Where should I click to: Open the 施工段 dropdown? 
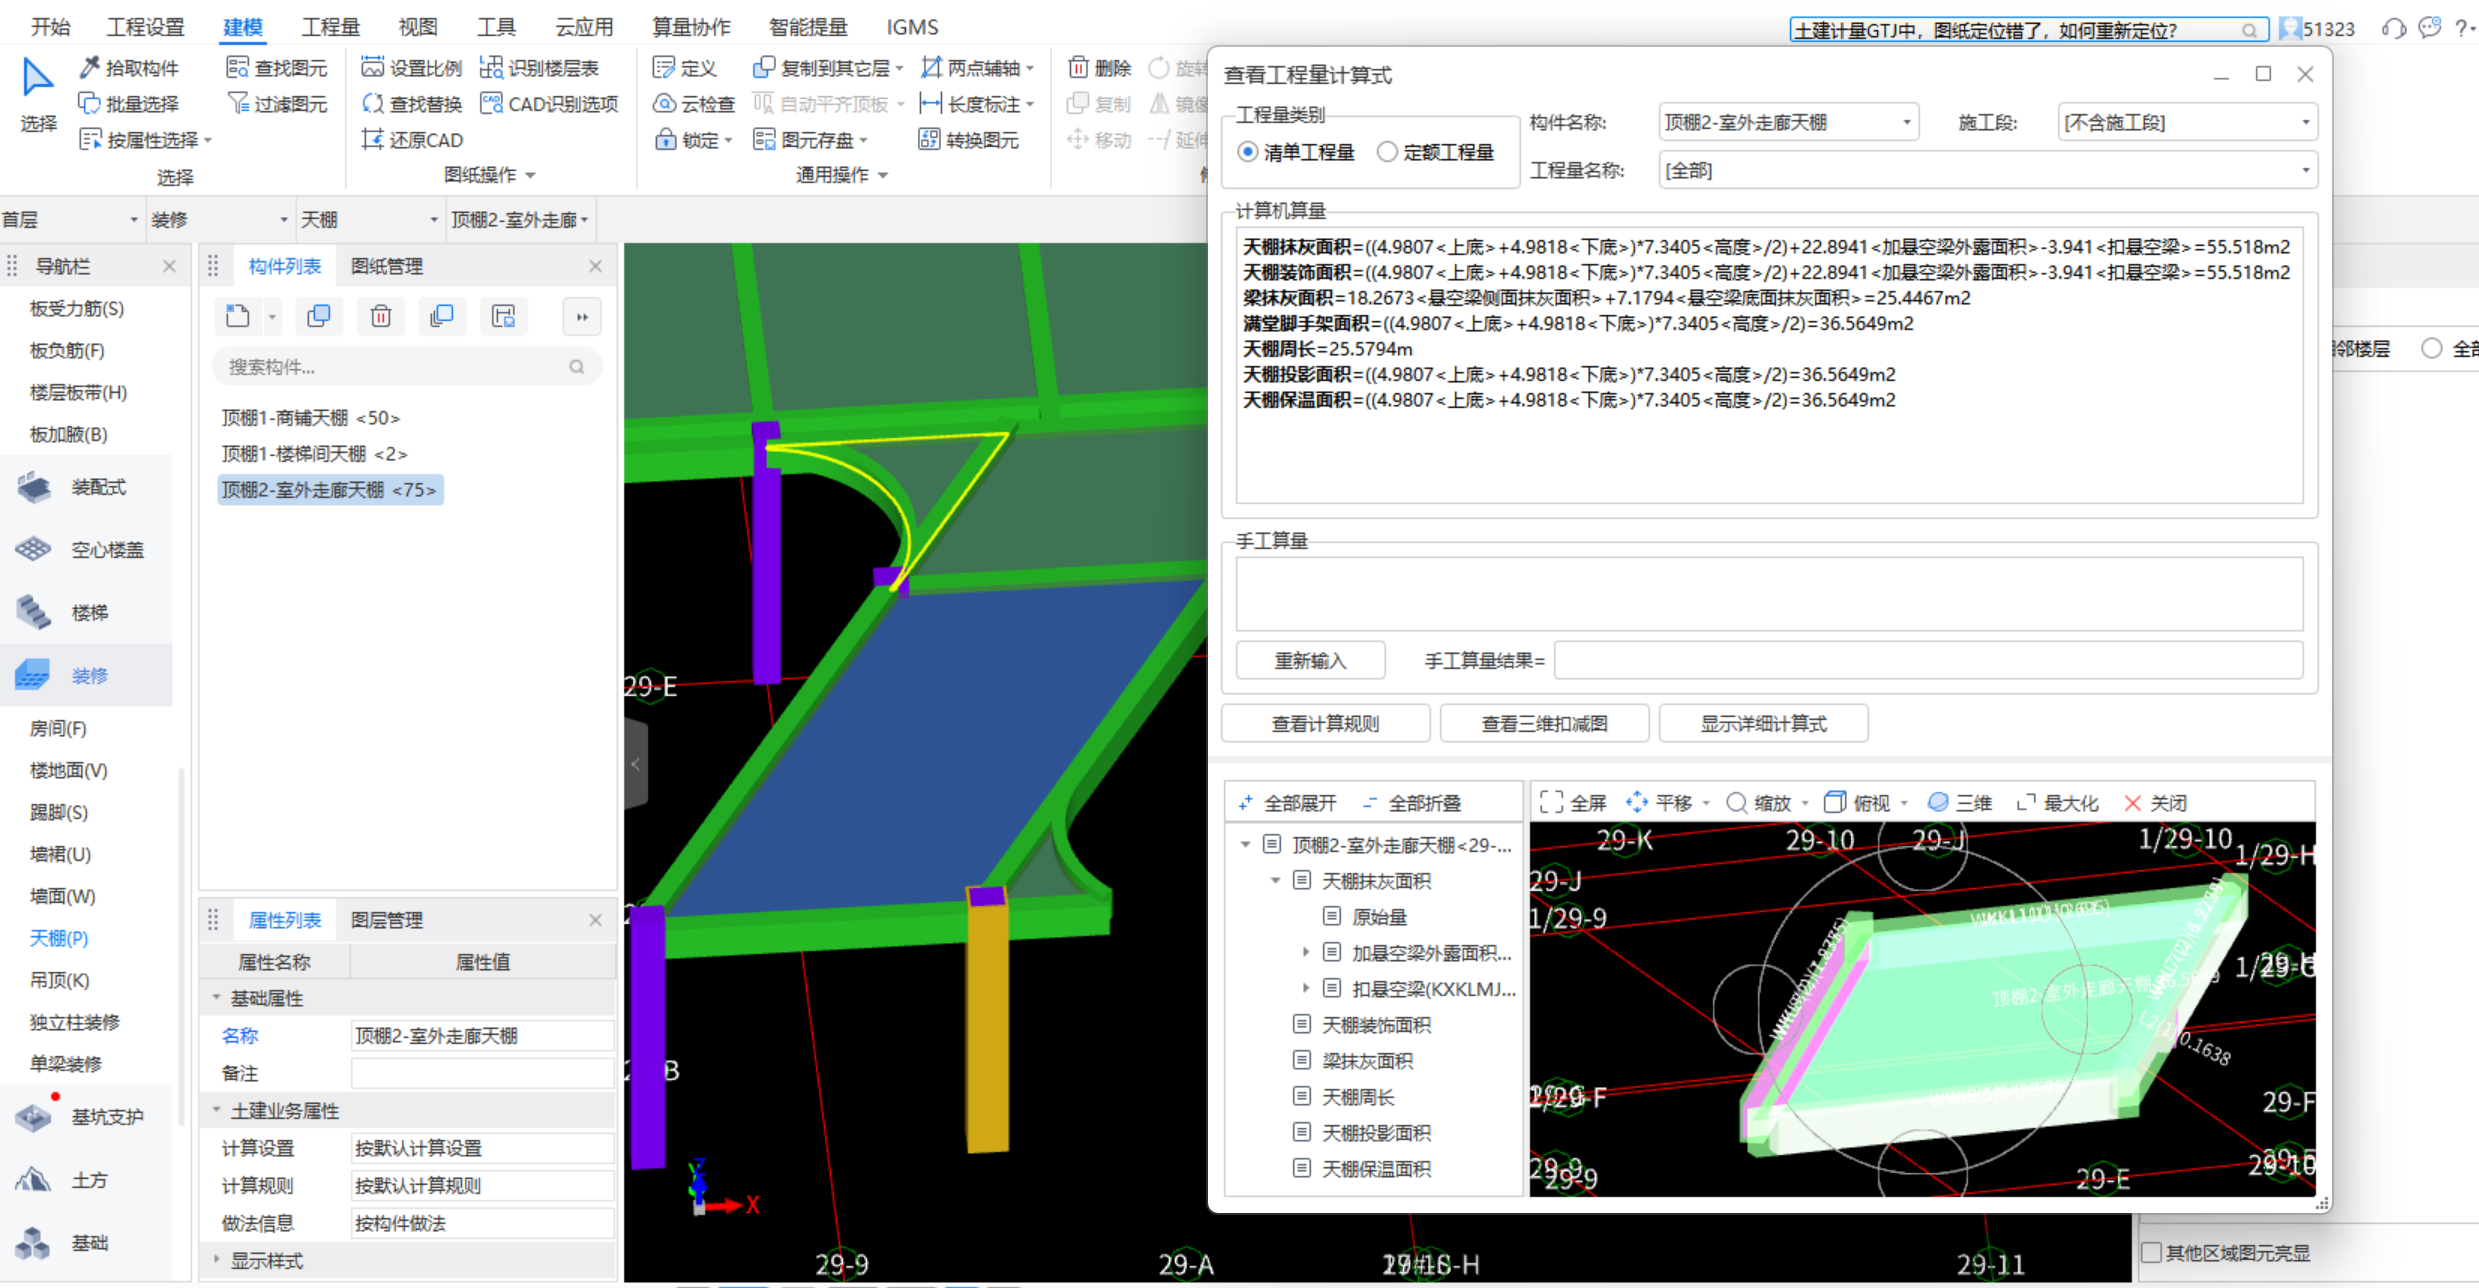coord(2187,122)
